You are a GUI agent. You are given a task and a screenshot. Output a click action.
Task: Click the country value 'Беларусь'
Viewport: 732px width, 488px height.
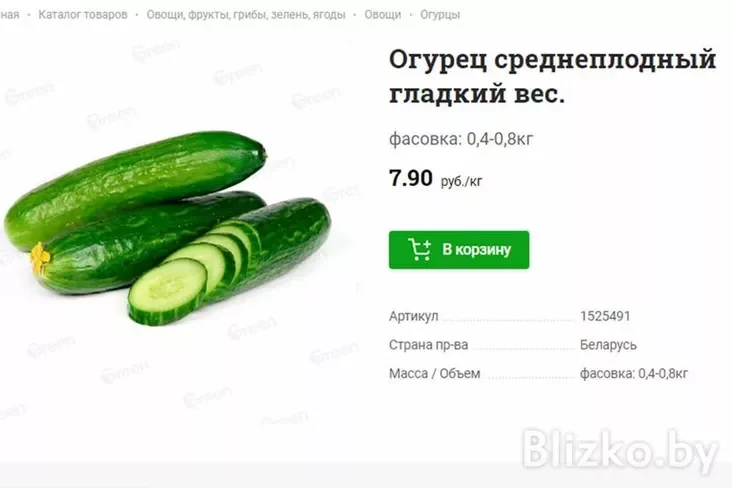pyautogui.click(x=608, y=345)
